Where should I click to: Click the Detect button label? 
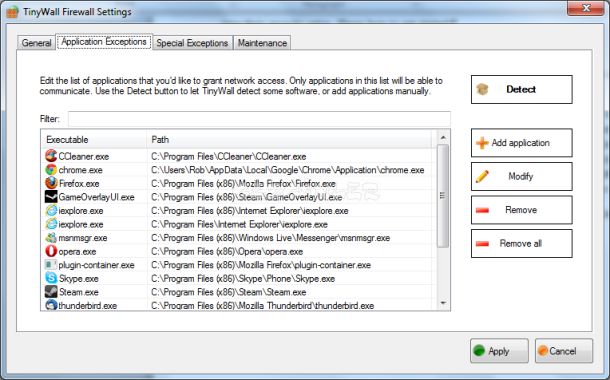click(521, 89)
